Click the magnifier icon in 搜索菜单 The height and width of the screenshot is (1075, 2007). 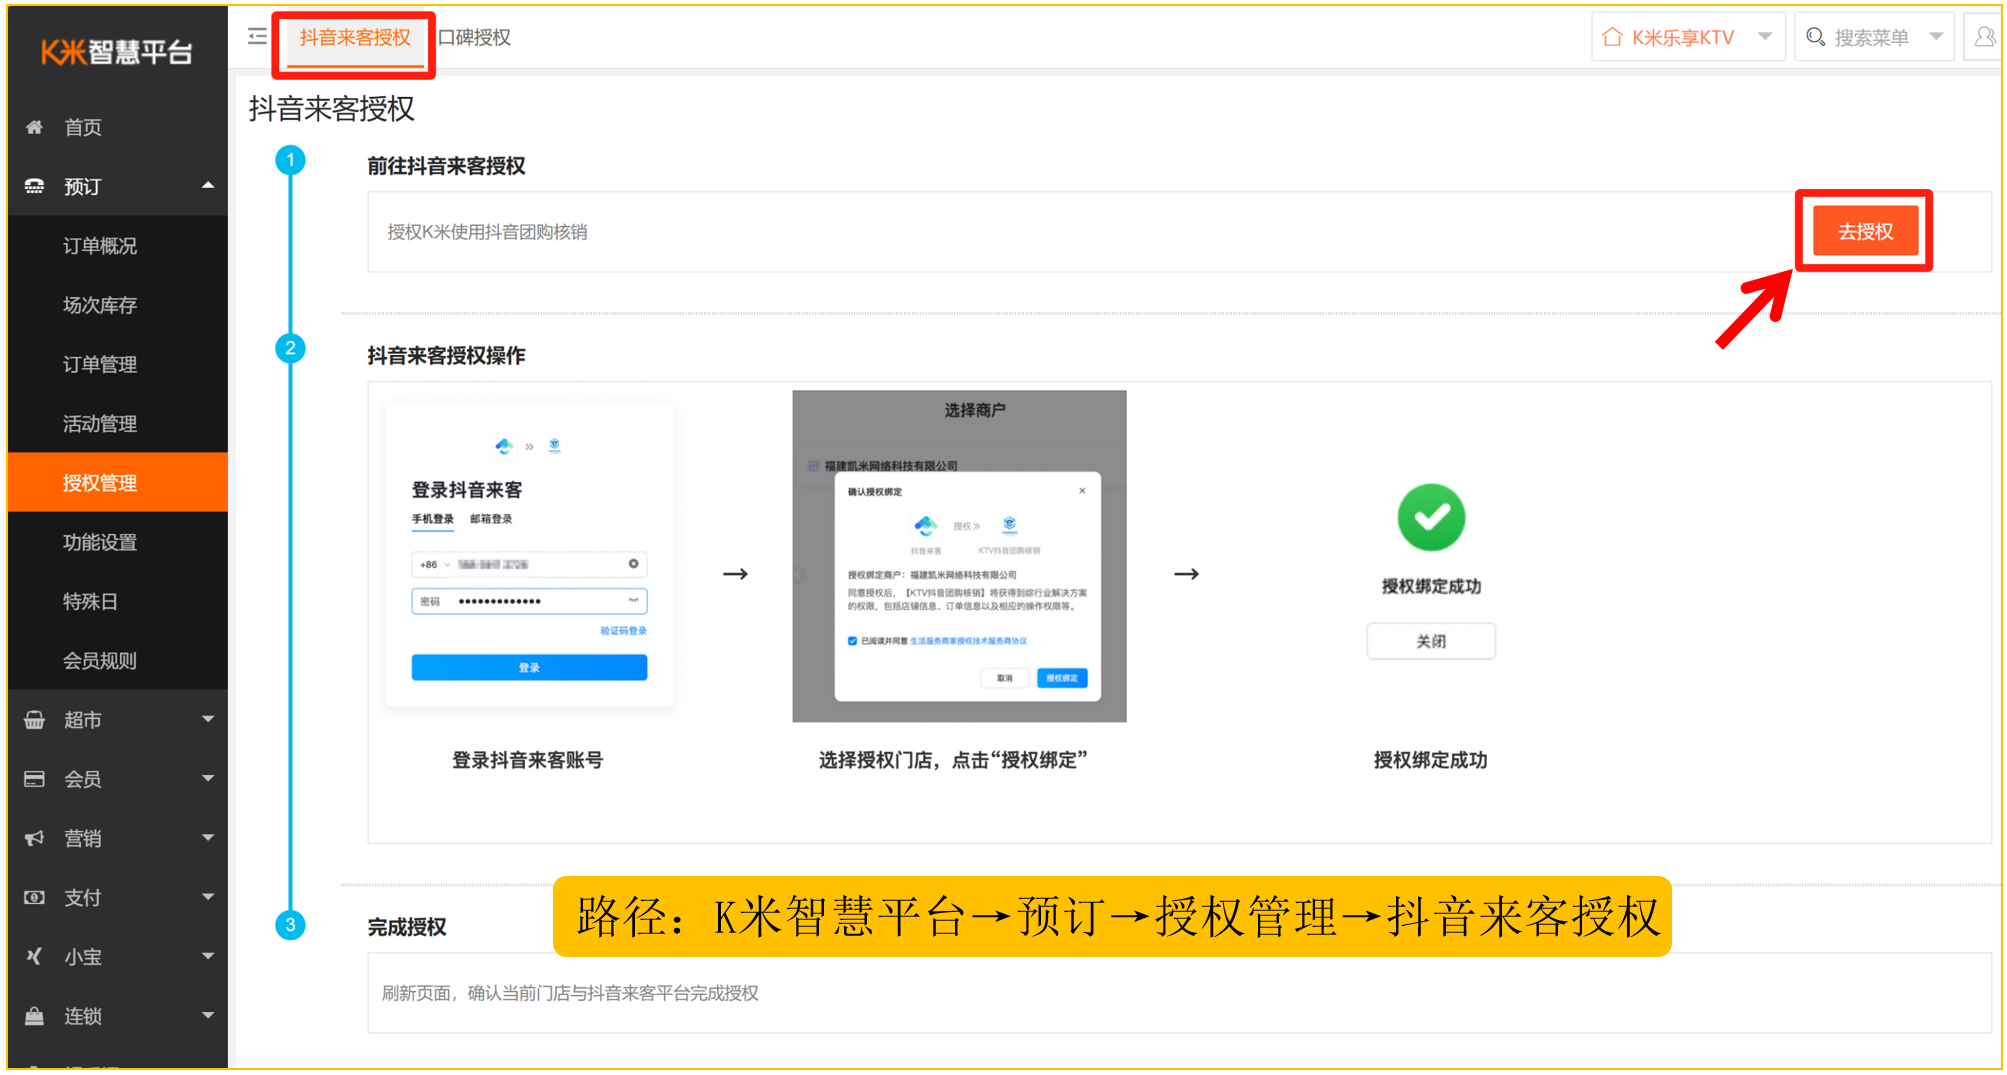coord(1816,37)
